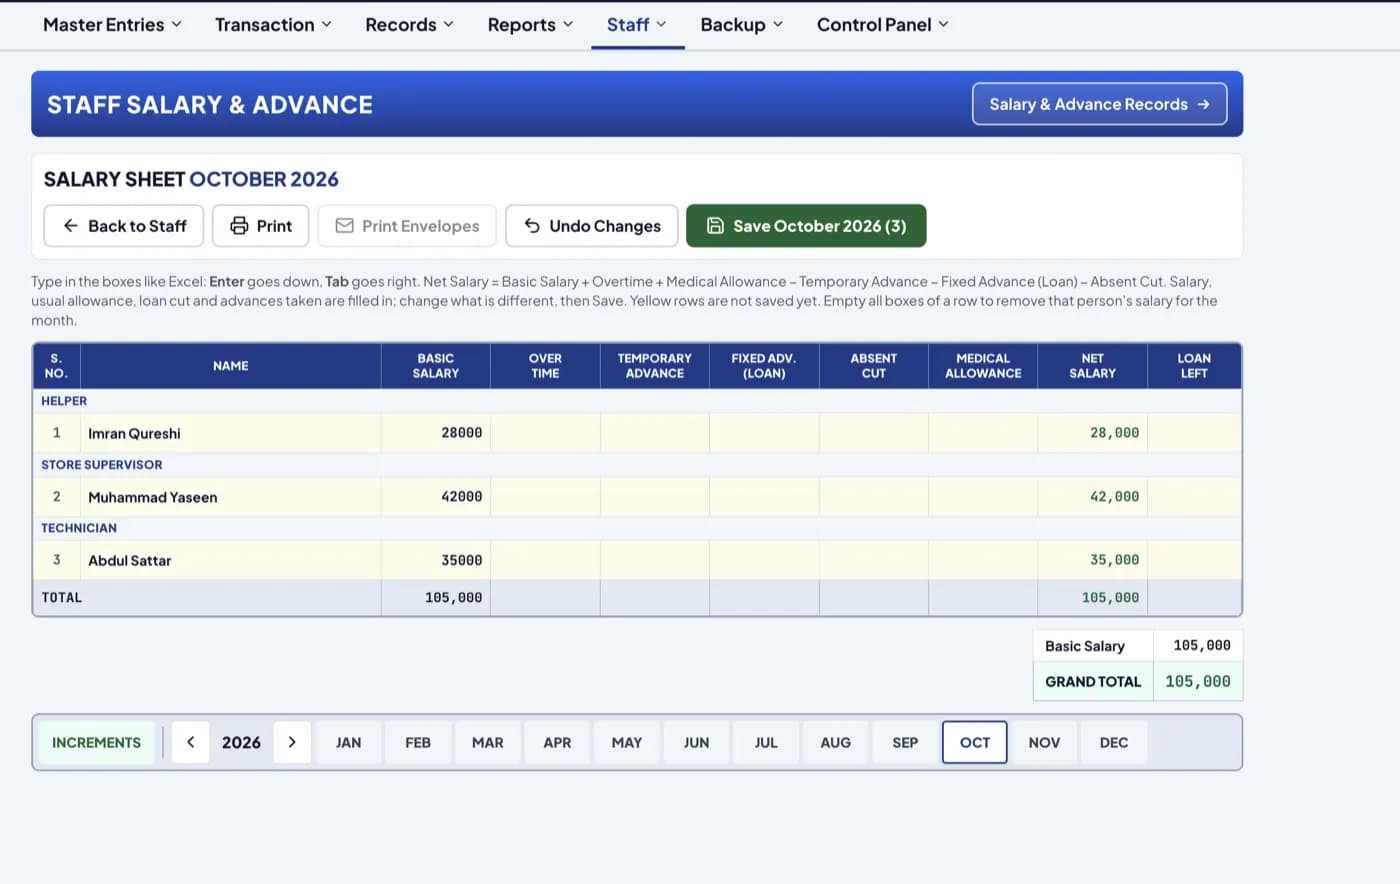1400x884 pixels.
Task: Expand the Reports menu
Action: (x=530, y=25)
